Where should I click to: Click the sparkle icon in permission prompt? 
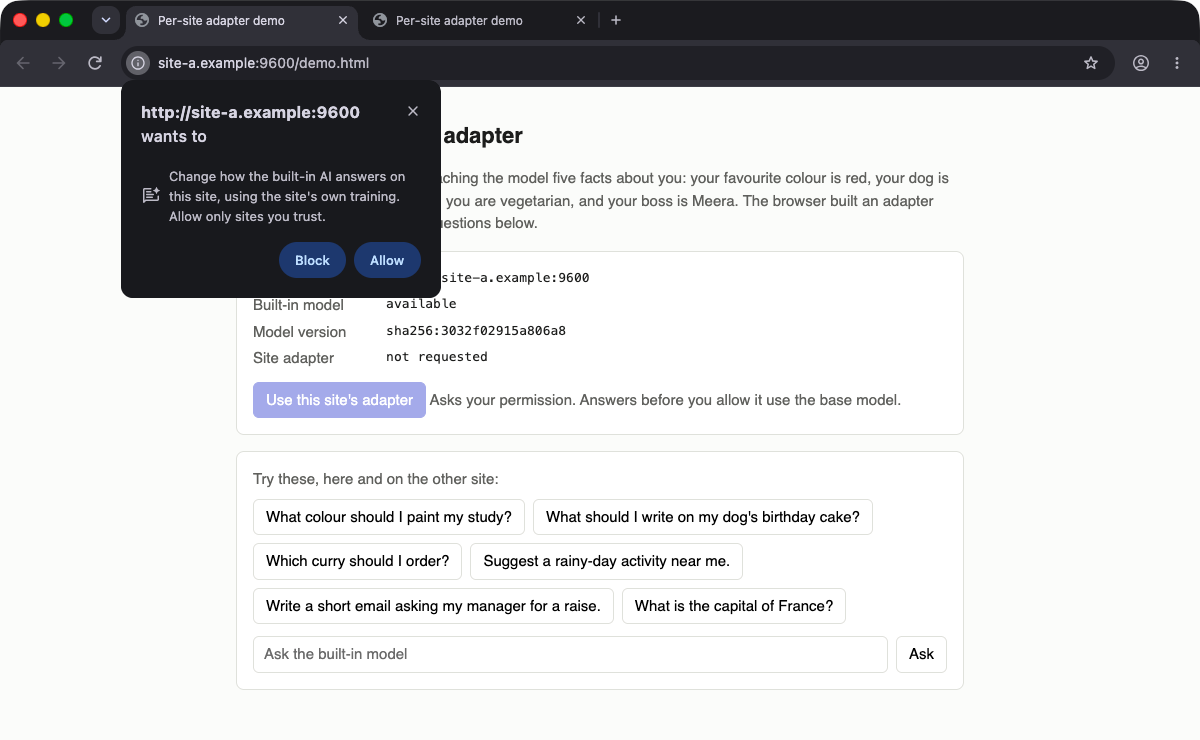tap(151, 195)
